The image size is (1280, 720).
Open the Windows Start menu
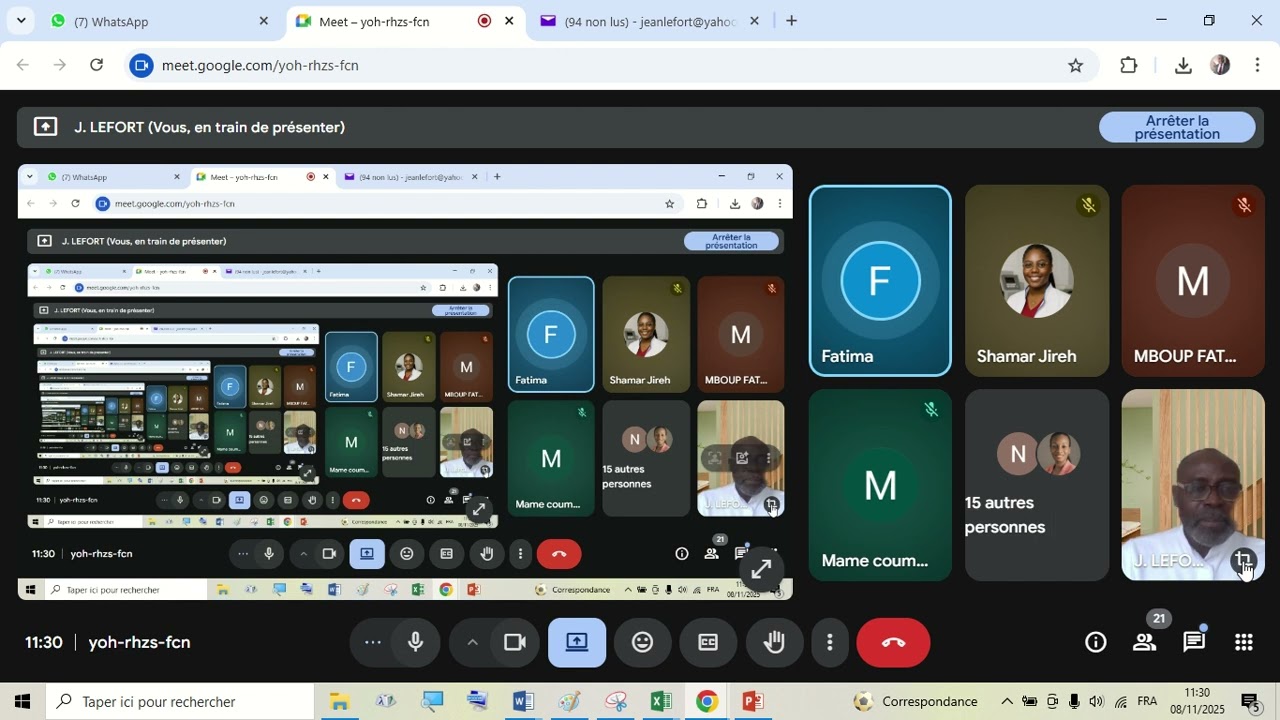[x=22, y=702]
